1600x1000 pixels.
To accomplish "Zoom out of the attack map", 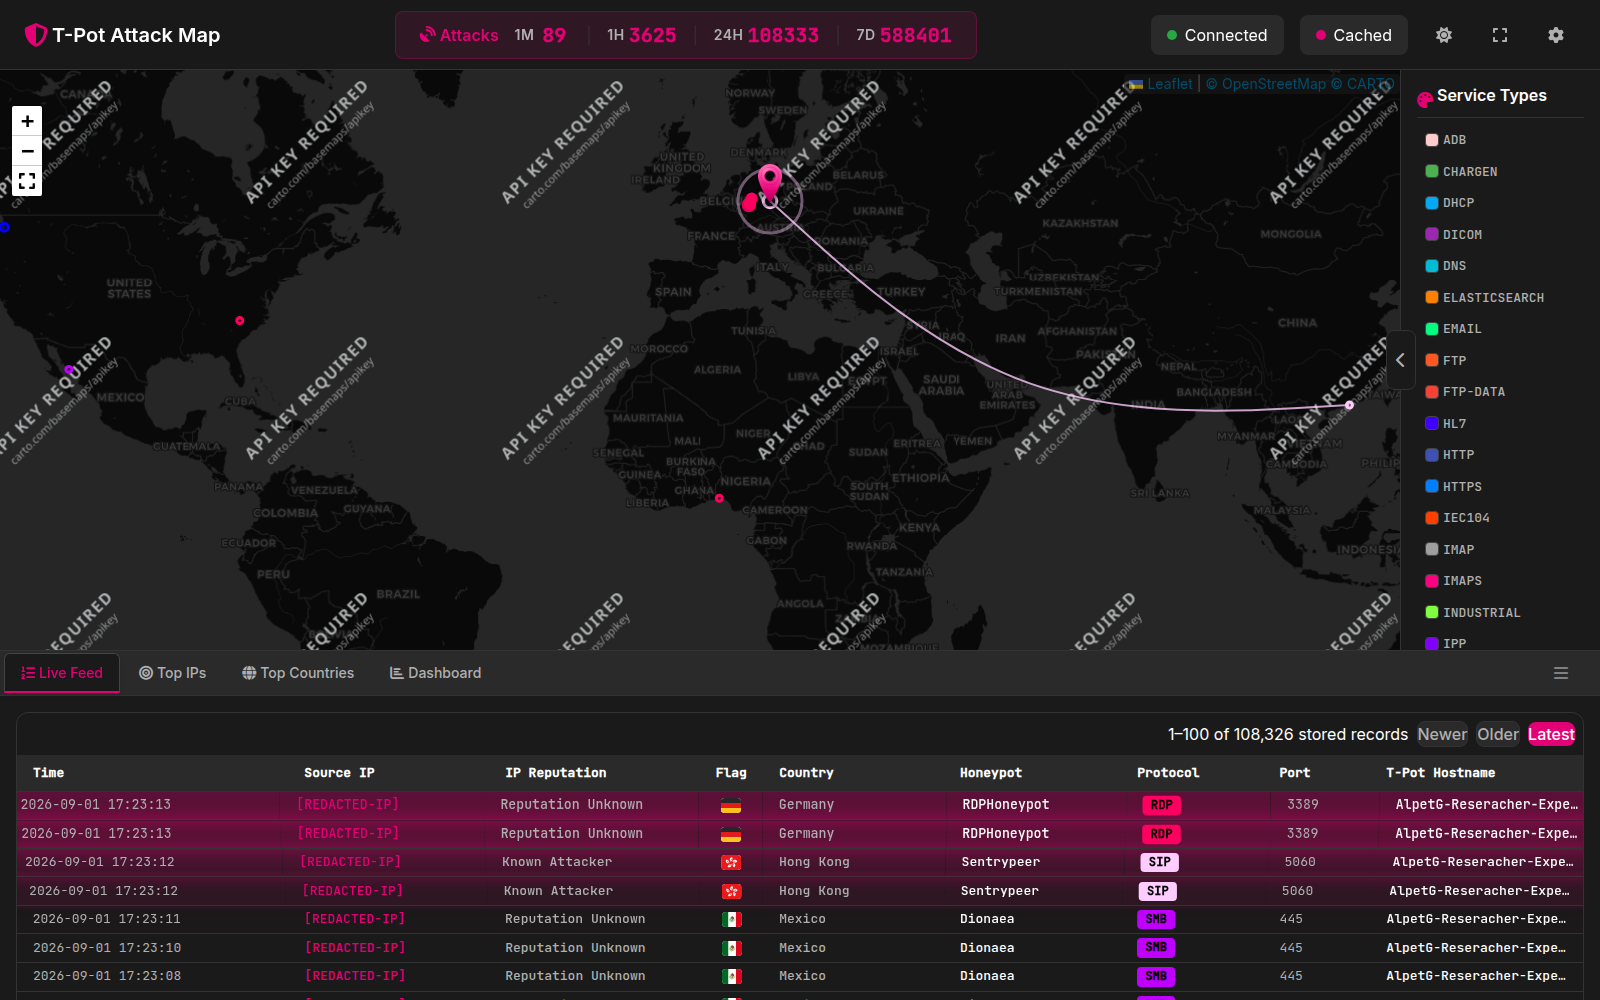I will (27, 151).
